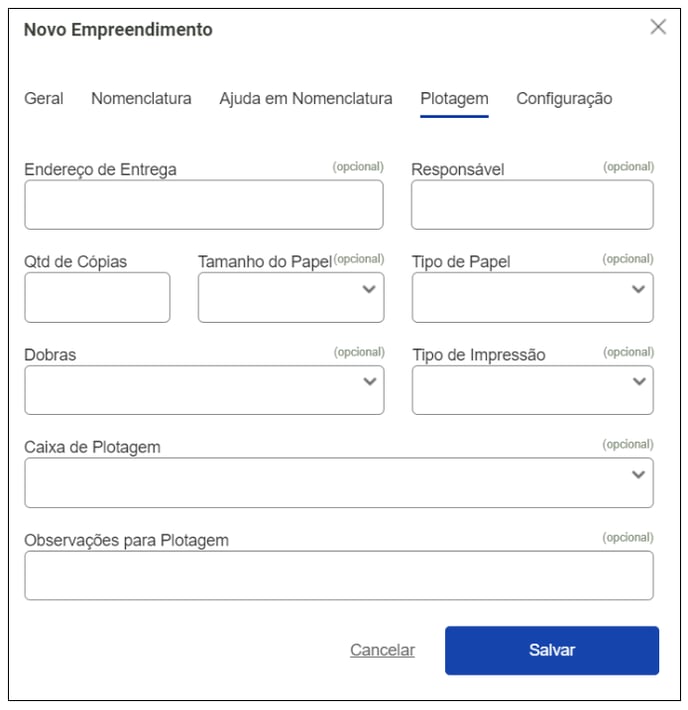Image resolution: width=688 pixels, height=710 pixels.
Task: Switch to the Geral tab
Action: pos(44,99)
